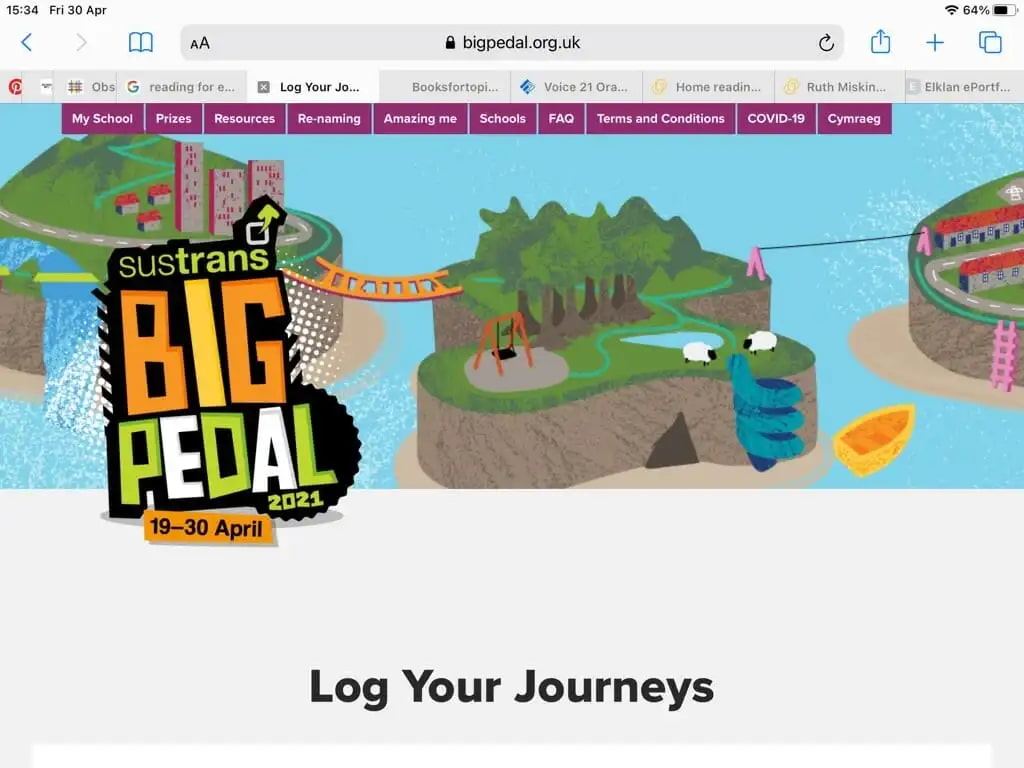
Task: Open the tab overview icon
Action: click(990, 42)
